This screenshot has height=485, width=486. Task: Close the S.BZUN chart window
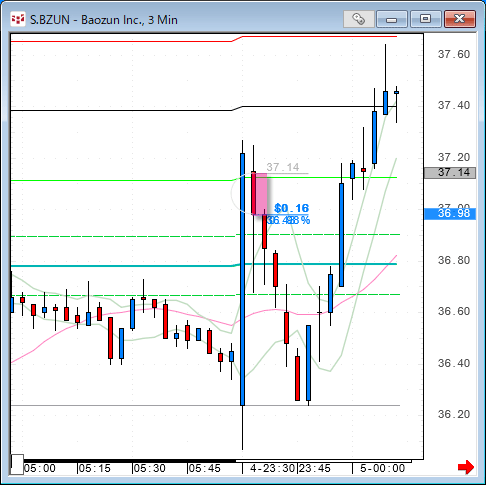460,19
